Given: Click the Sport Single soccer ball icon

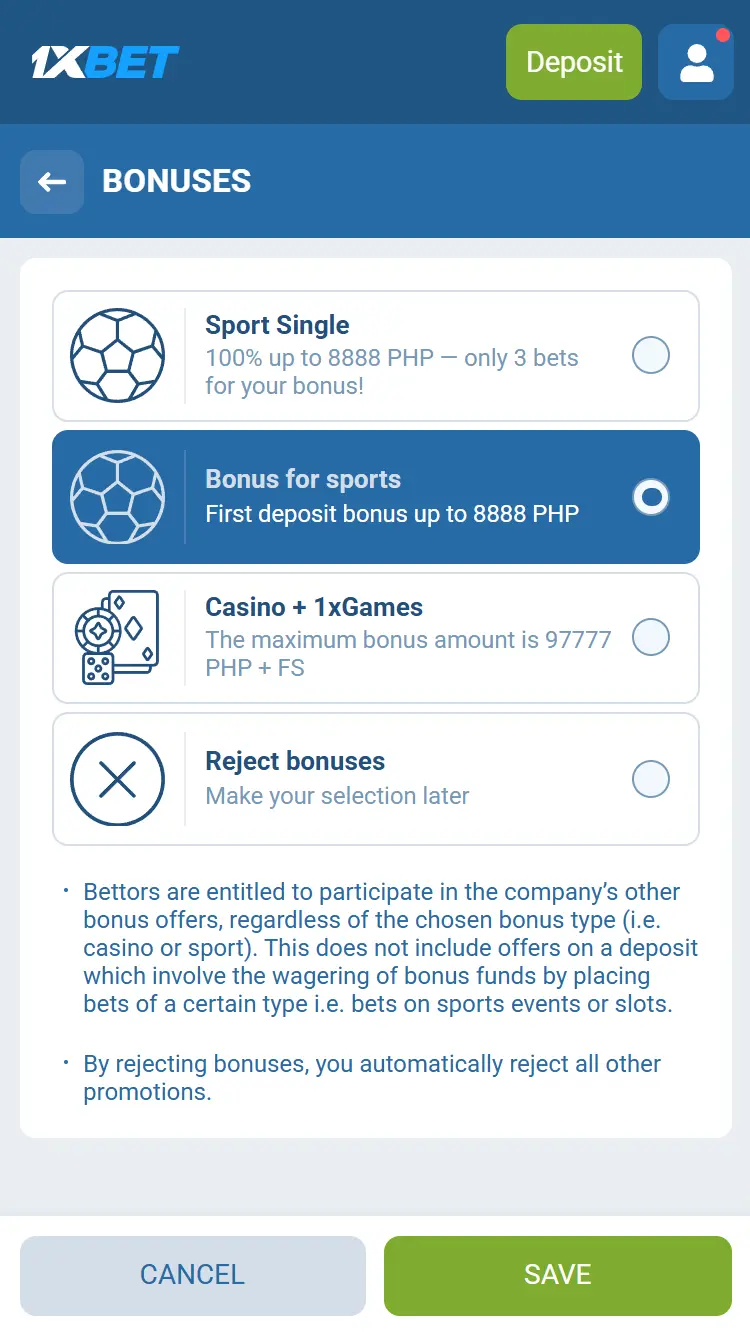Looking at the screenshot, I should pos(118,355).
